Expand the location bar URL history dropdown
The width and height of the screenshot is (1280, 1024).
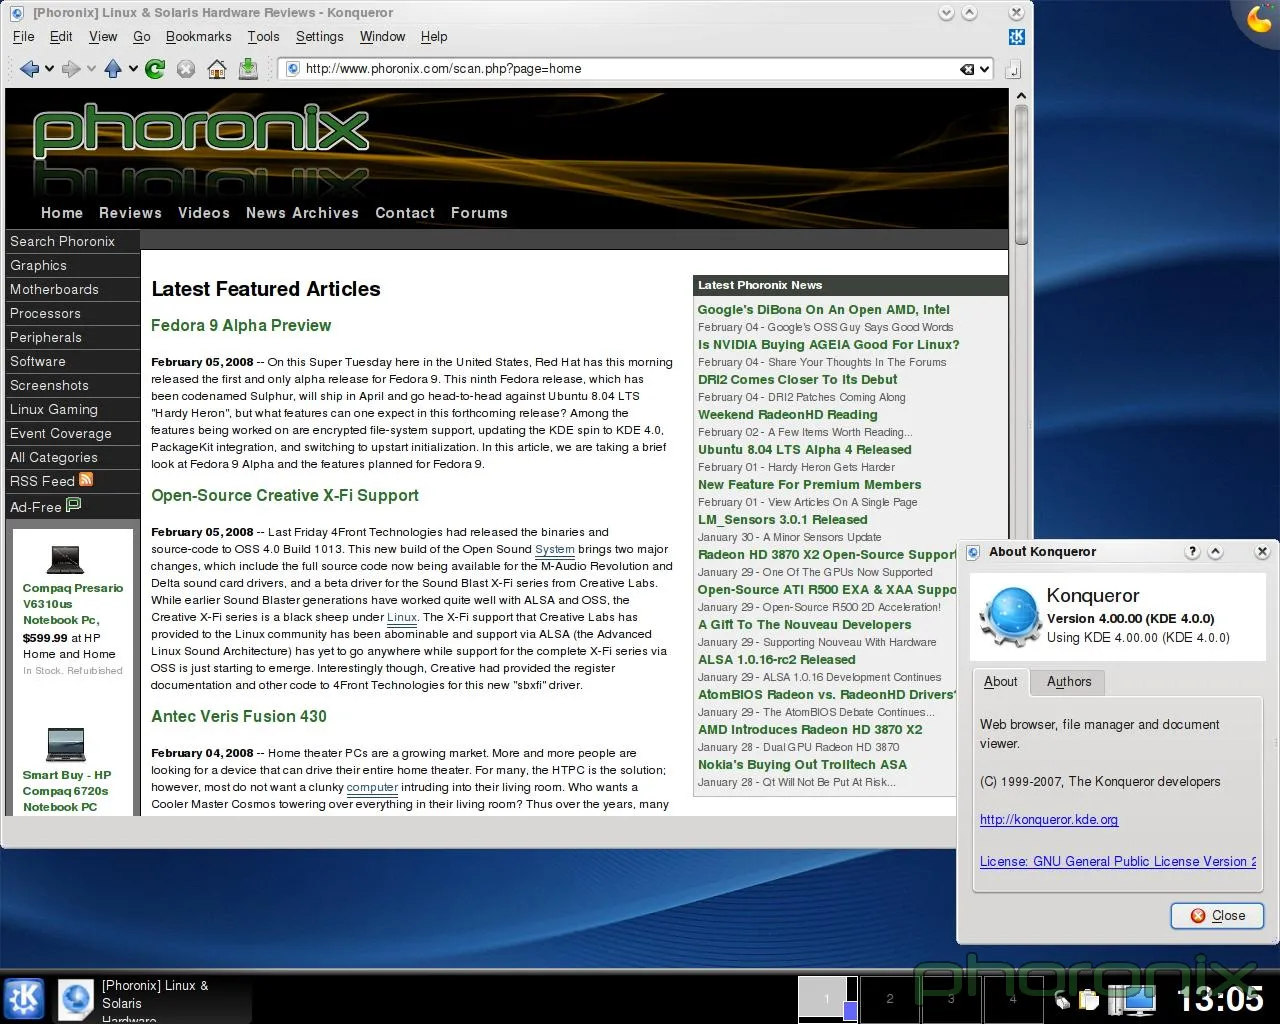985,69
